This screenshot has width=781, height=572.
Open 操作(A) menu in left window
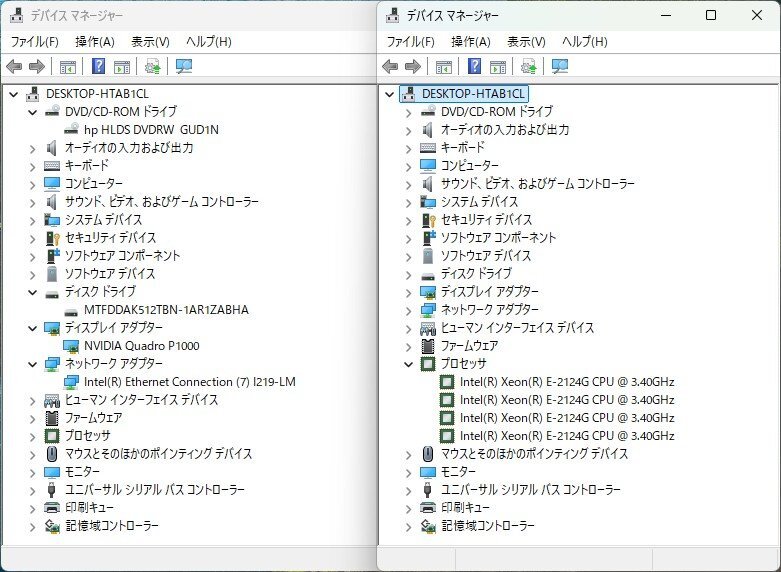tap(95, 42)
